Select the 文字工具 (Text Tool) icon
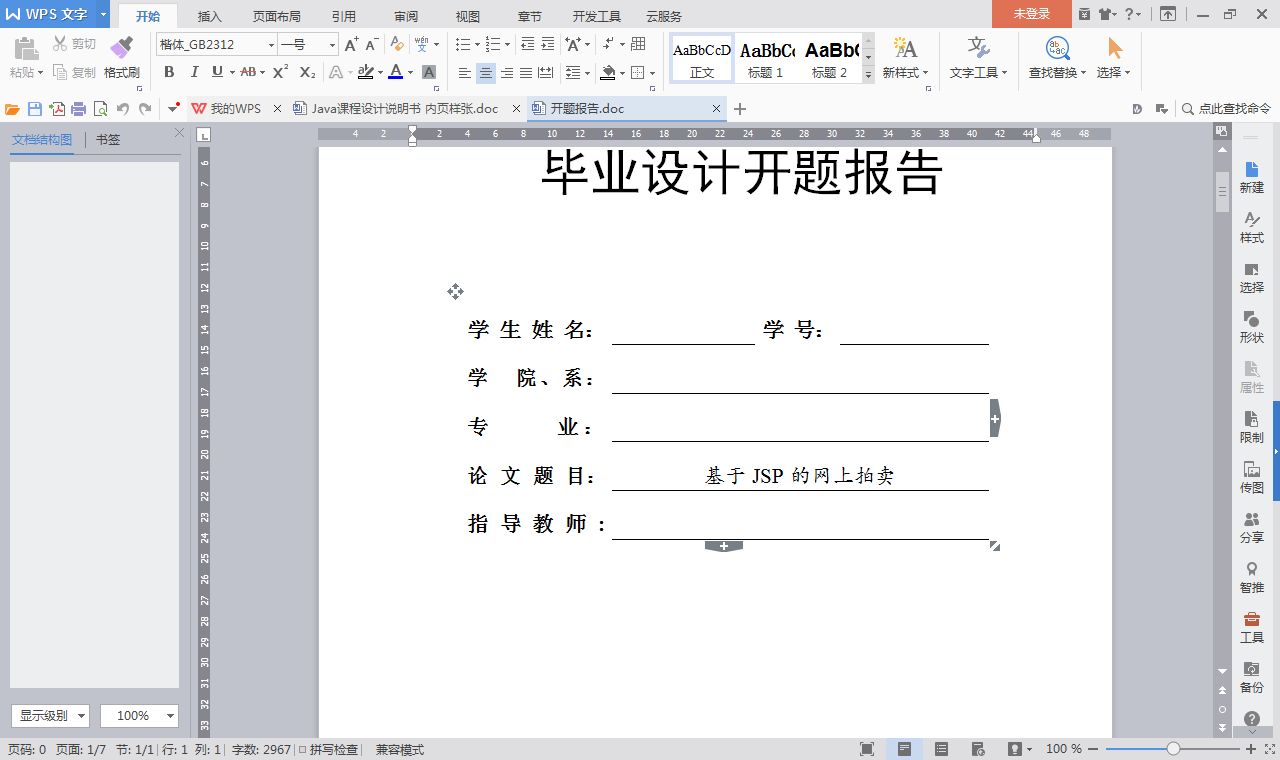The width and height of the screenshot is (1280, 760). [x=978, y=58]
